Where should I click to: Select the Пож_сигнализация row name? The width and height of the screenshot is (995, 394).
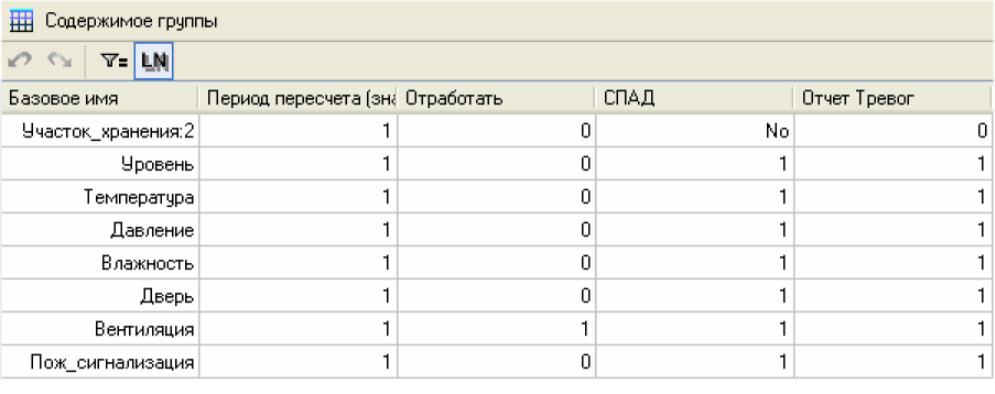pyautogui.click(x=101, y=362)
